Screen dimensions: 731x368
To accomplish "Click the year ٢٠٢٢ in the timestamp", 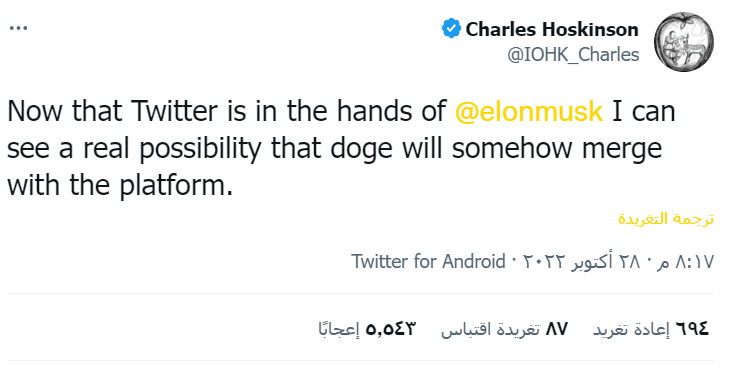I will click(544, 262).
